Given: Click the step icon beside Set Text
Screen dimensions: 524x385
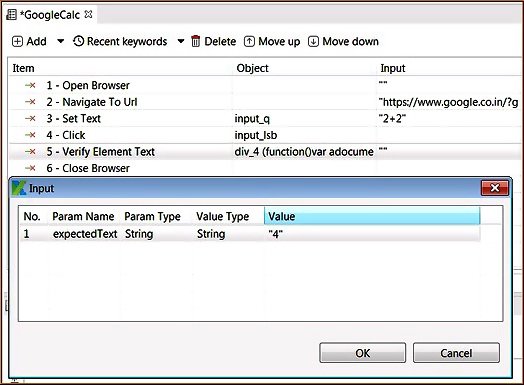Looking at the screenshot, I should point(30,119).
